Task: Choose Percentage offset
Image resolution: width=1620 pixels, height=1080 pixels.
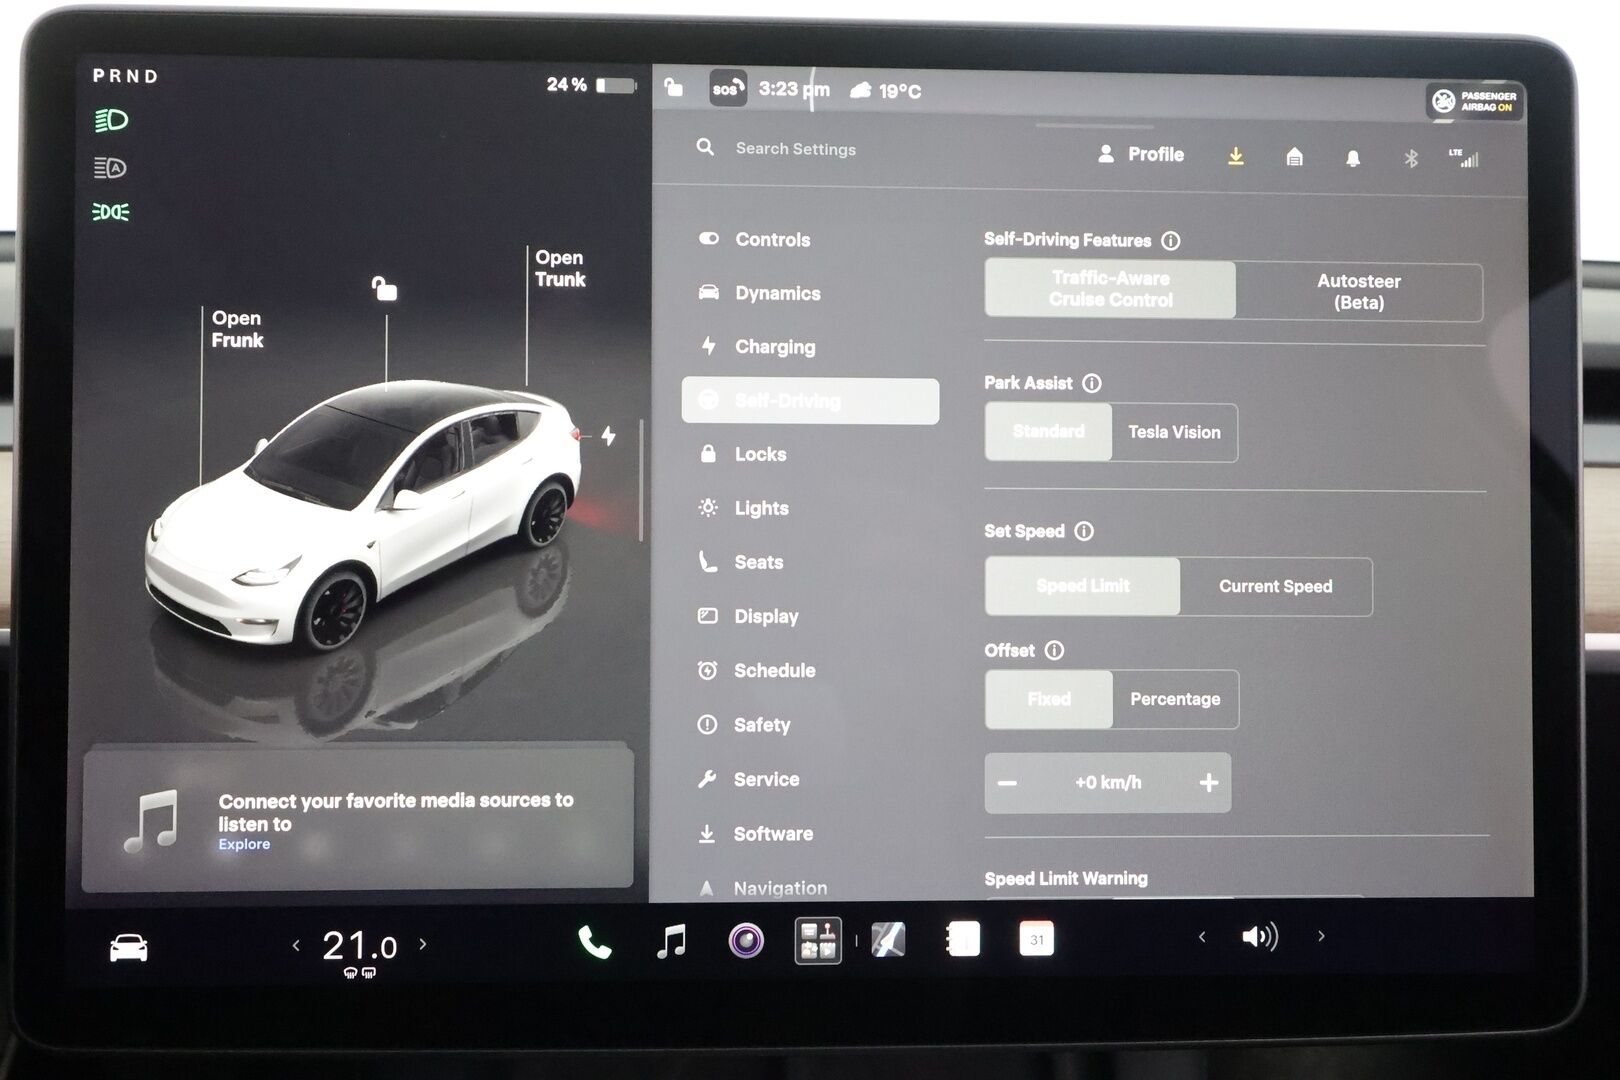Action: point(1175,699)
